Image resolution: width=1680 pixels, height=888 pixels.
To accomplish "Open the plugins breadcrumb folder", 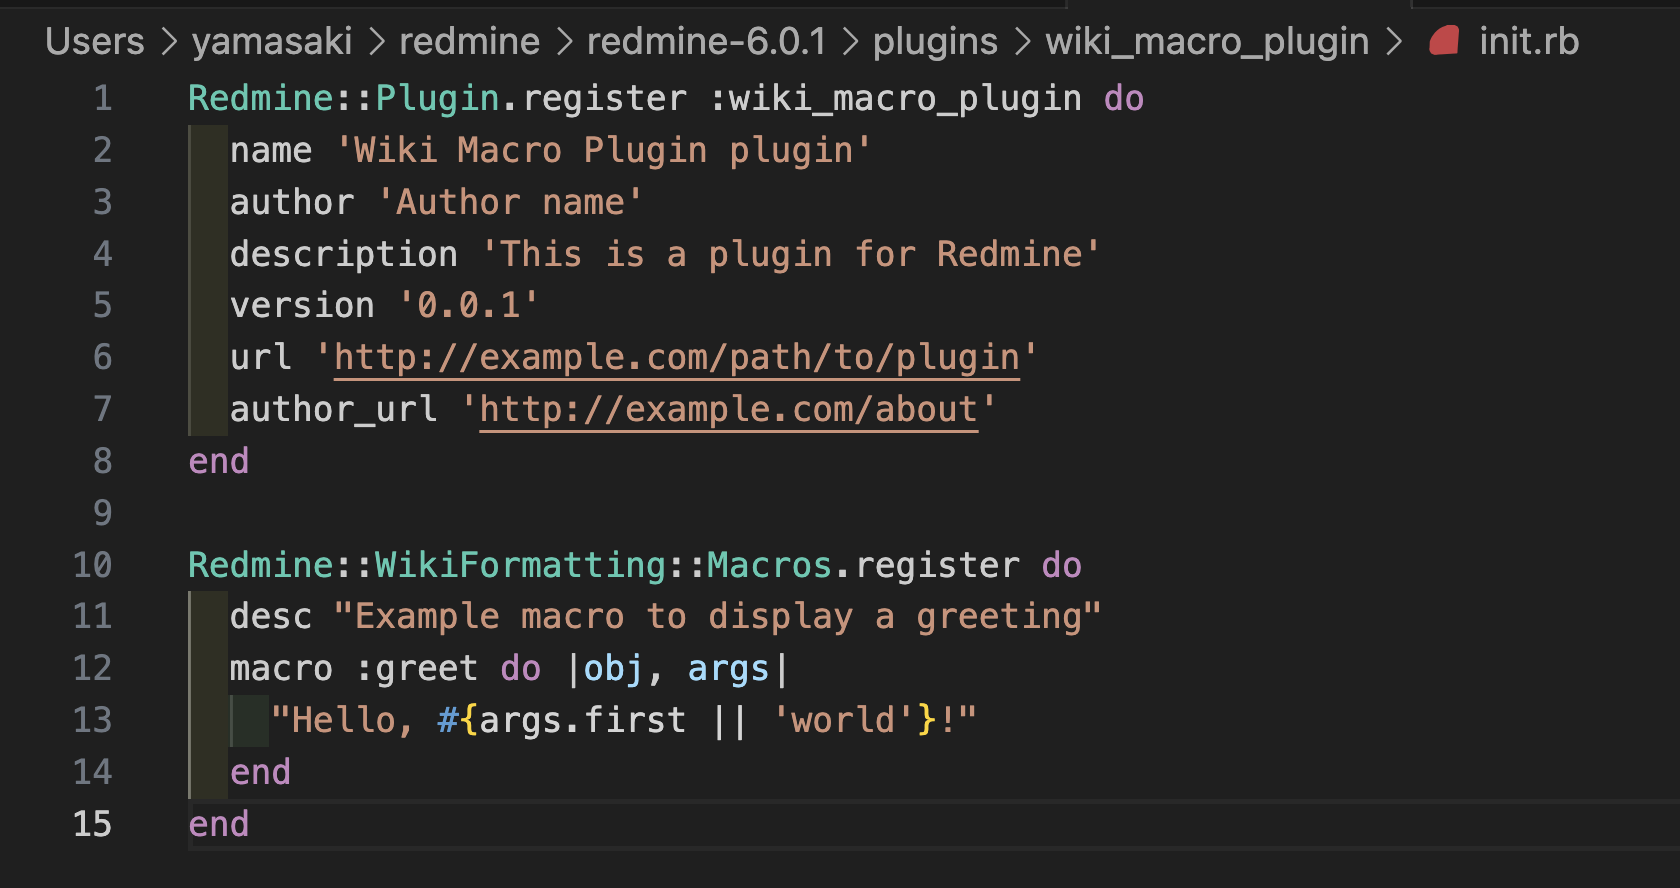I will pyautogui.click(x=935, y=41).
